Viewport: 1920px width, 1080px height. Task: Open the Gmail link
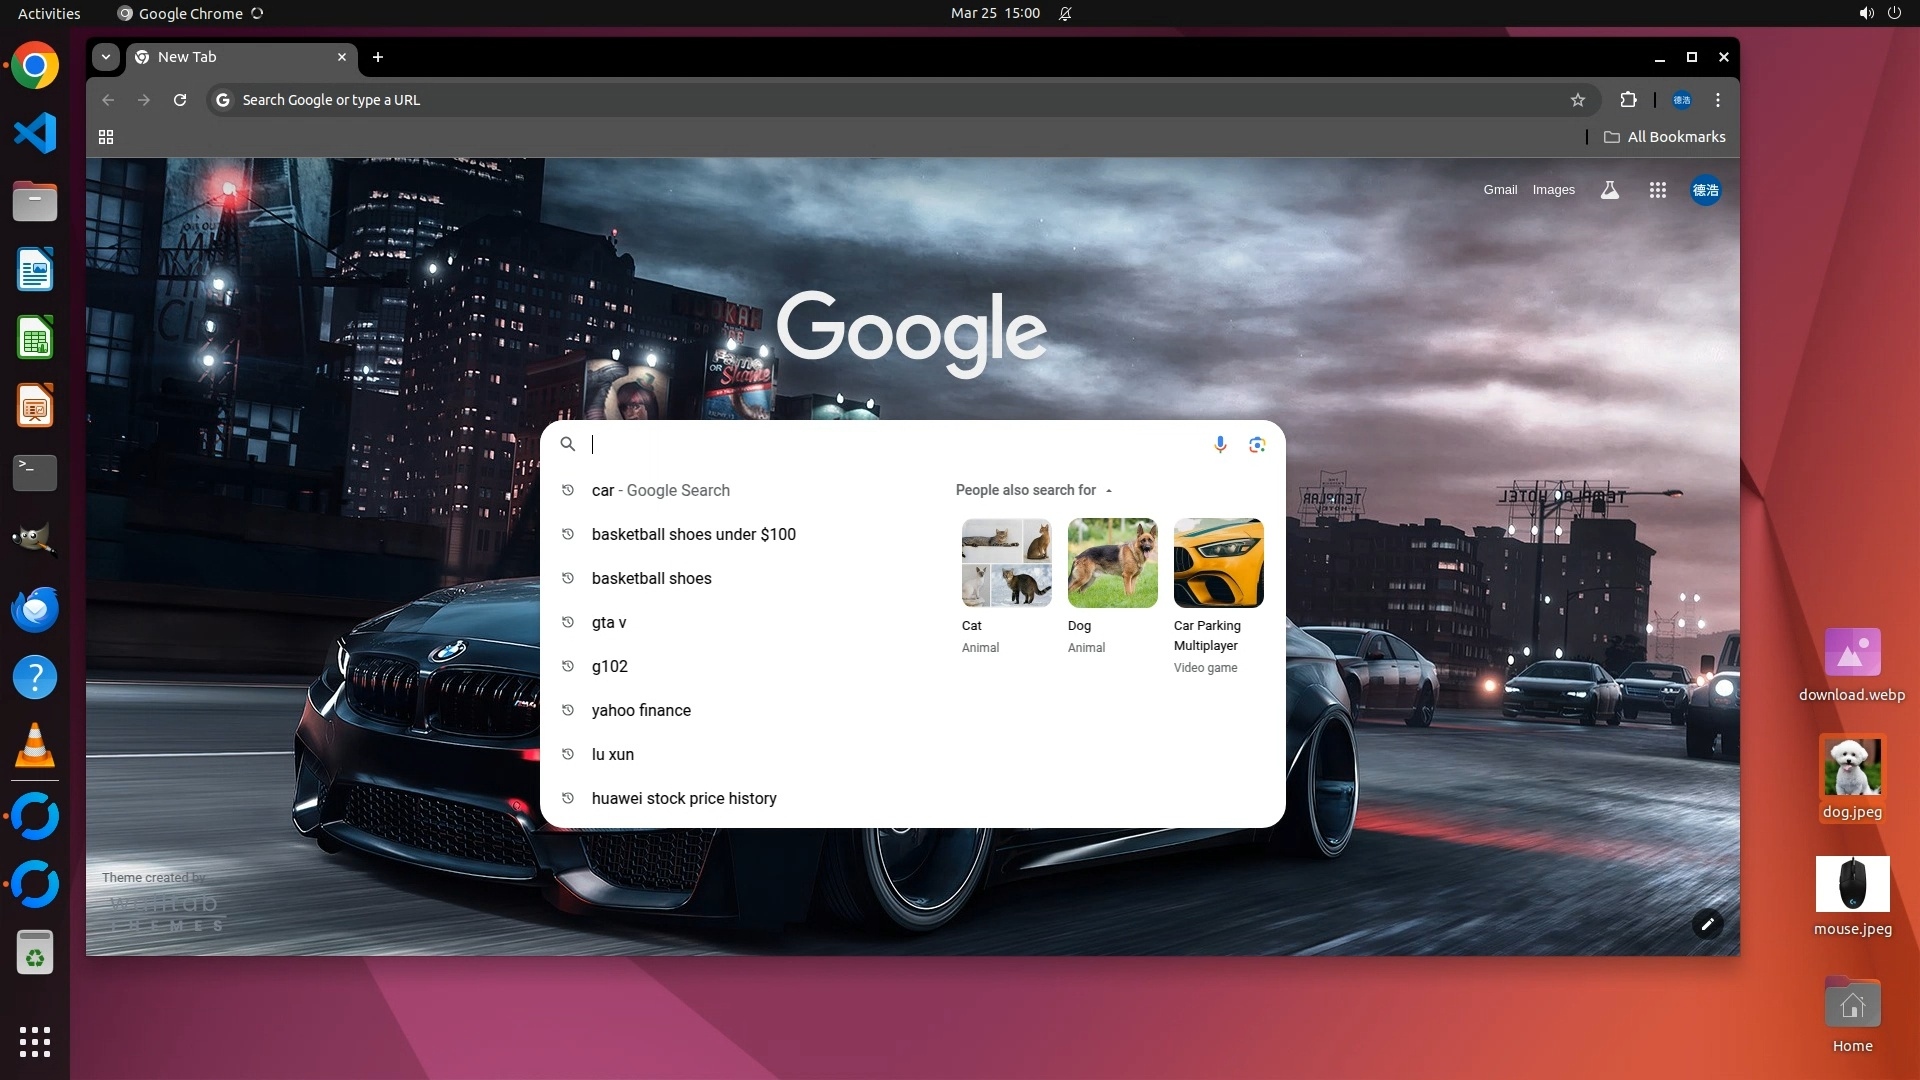tap(1499, 190)
